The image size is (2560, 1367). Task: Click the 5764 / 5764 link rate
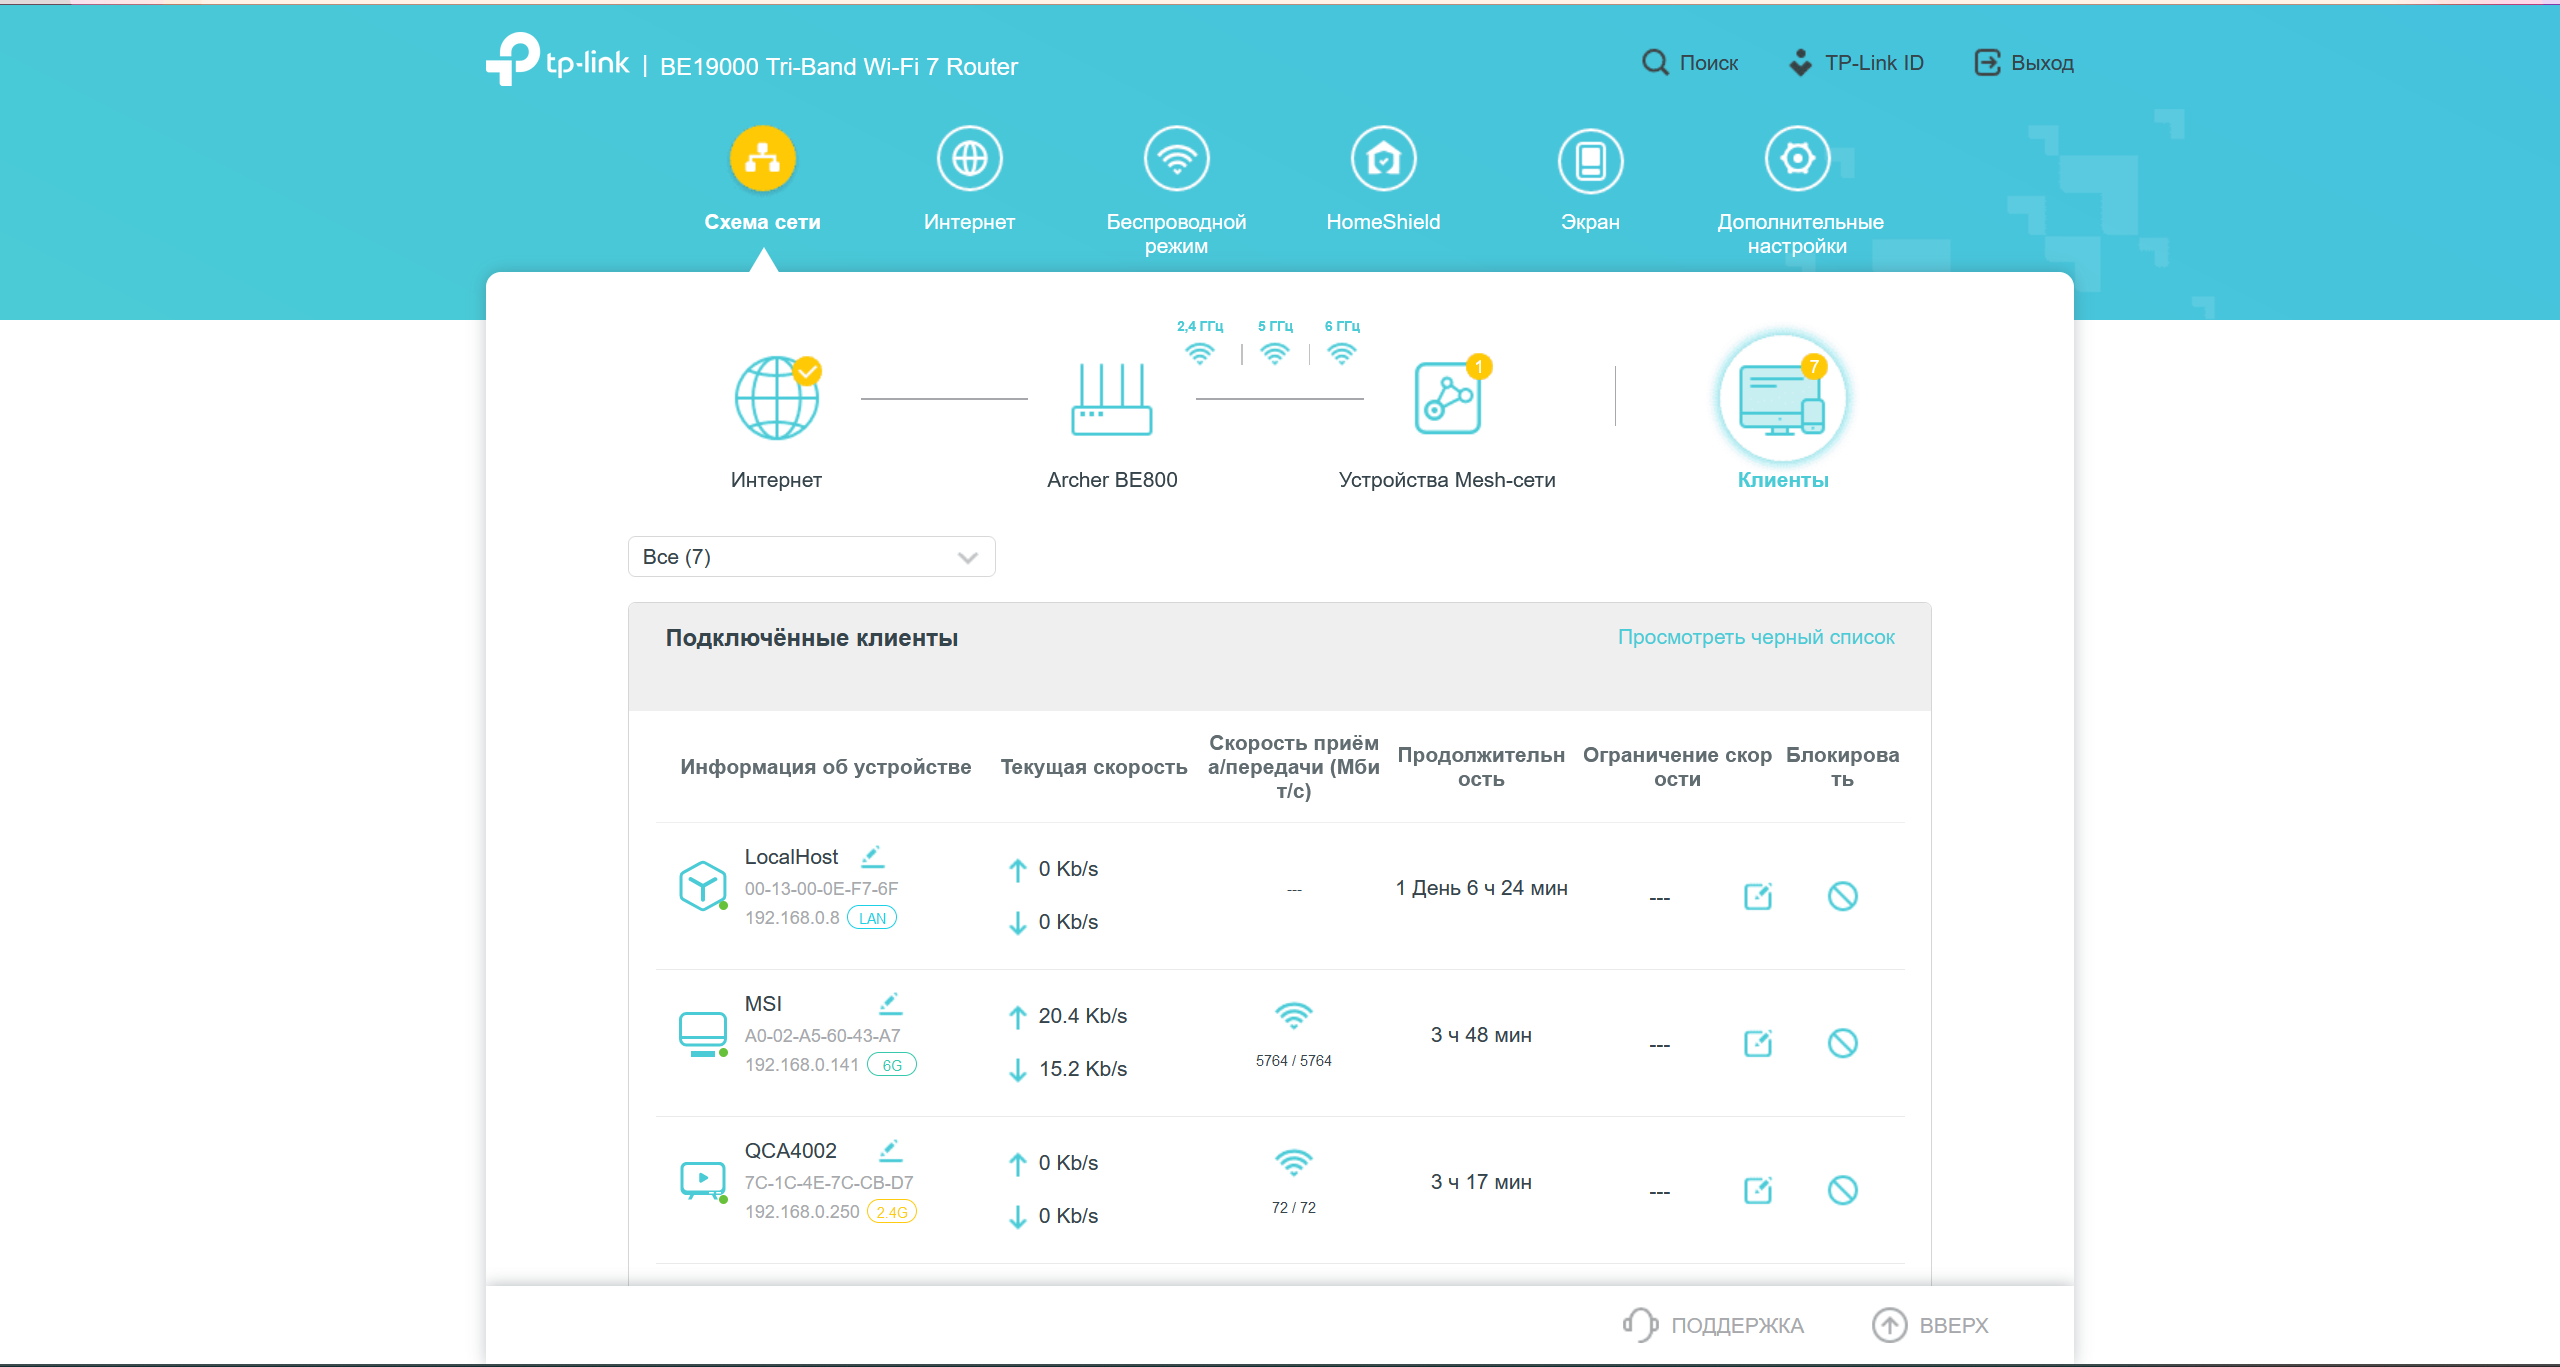pyautogui.click(x=1294, y=1061)
